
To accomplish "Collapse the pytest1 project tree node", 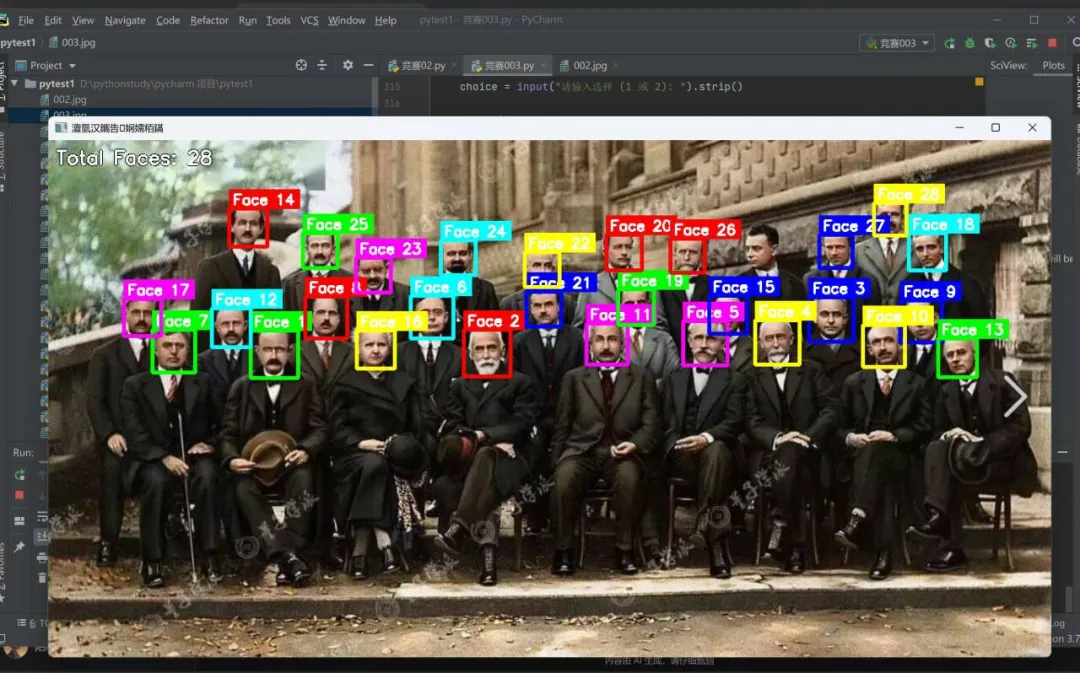I will click(15, 83).
